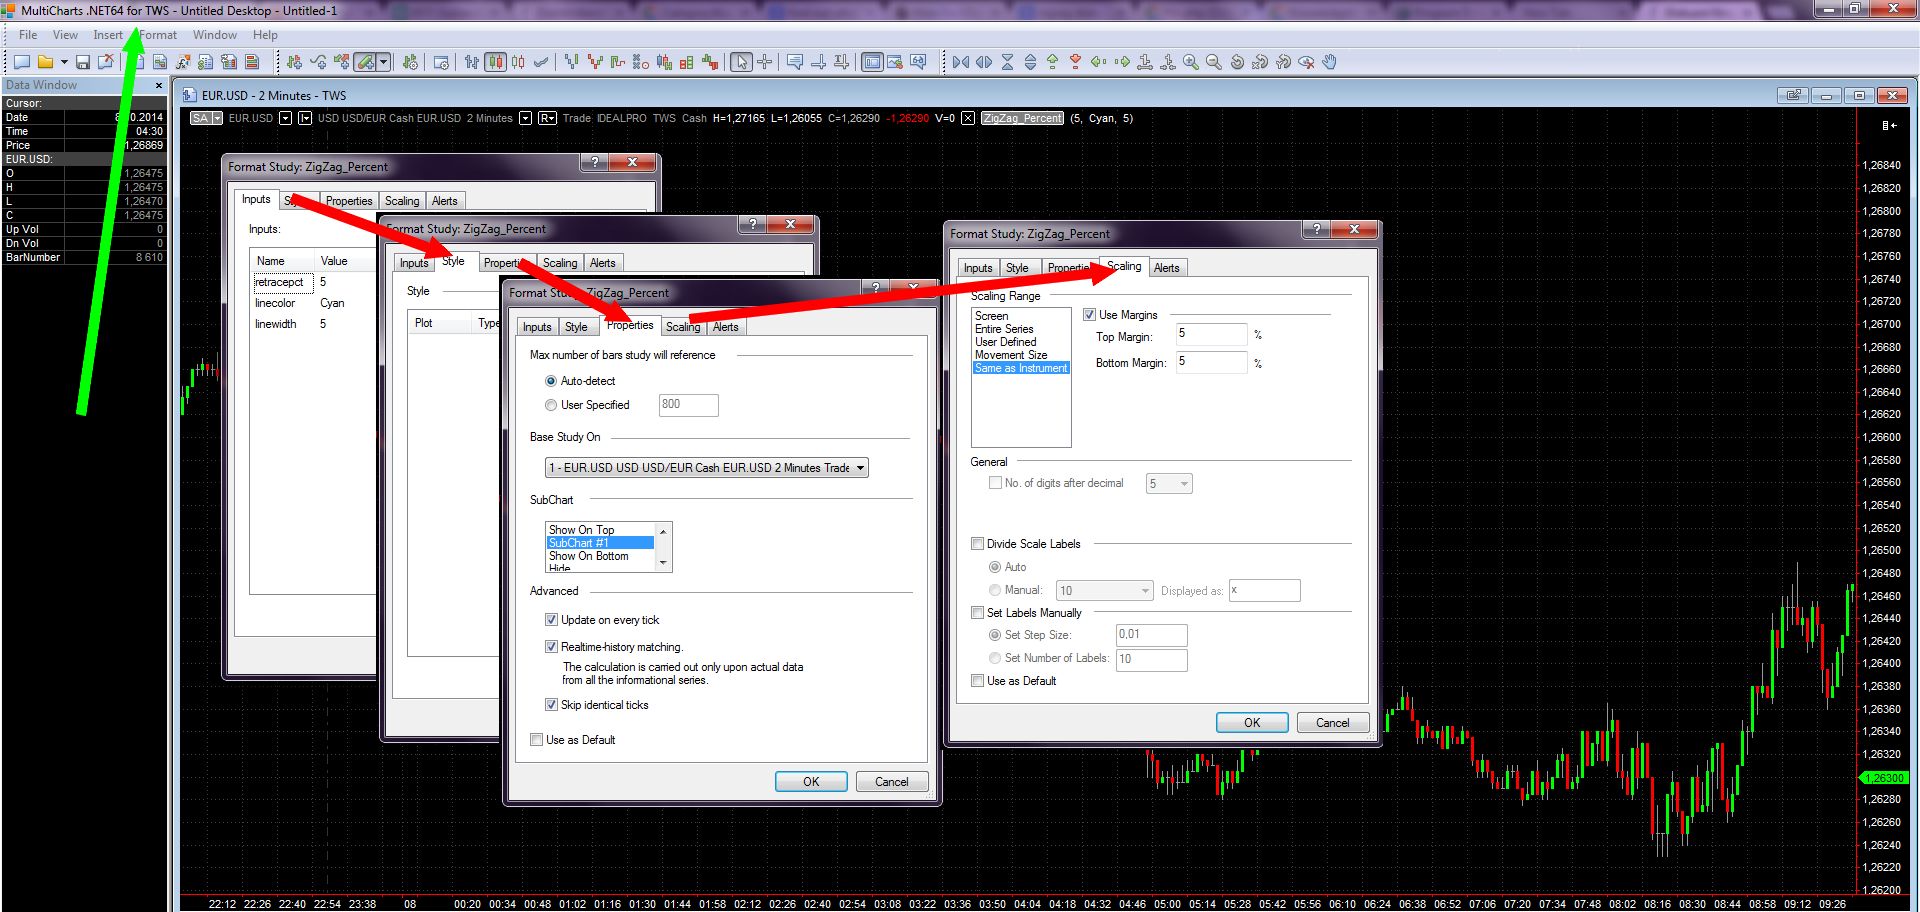Select the crosshair cursor tool
The height and width of the screenshot is (912, 1920).
(x=765, y=62)
